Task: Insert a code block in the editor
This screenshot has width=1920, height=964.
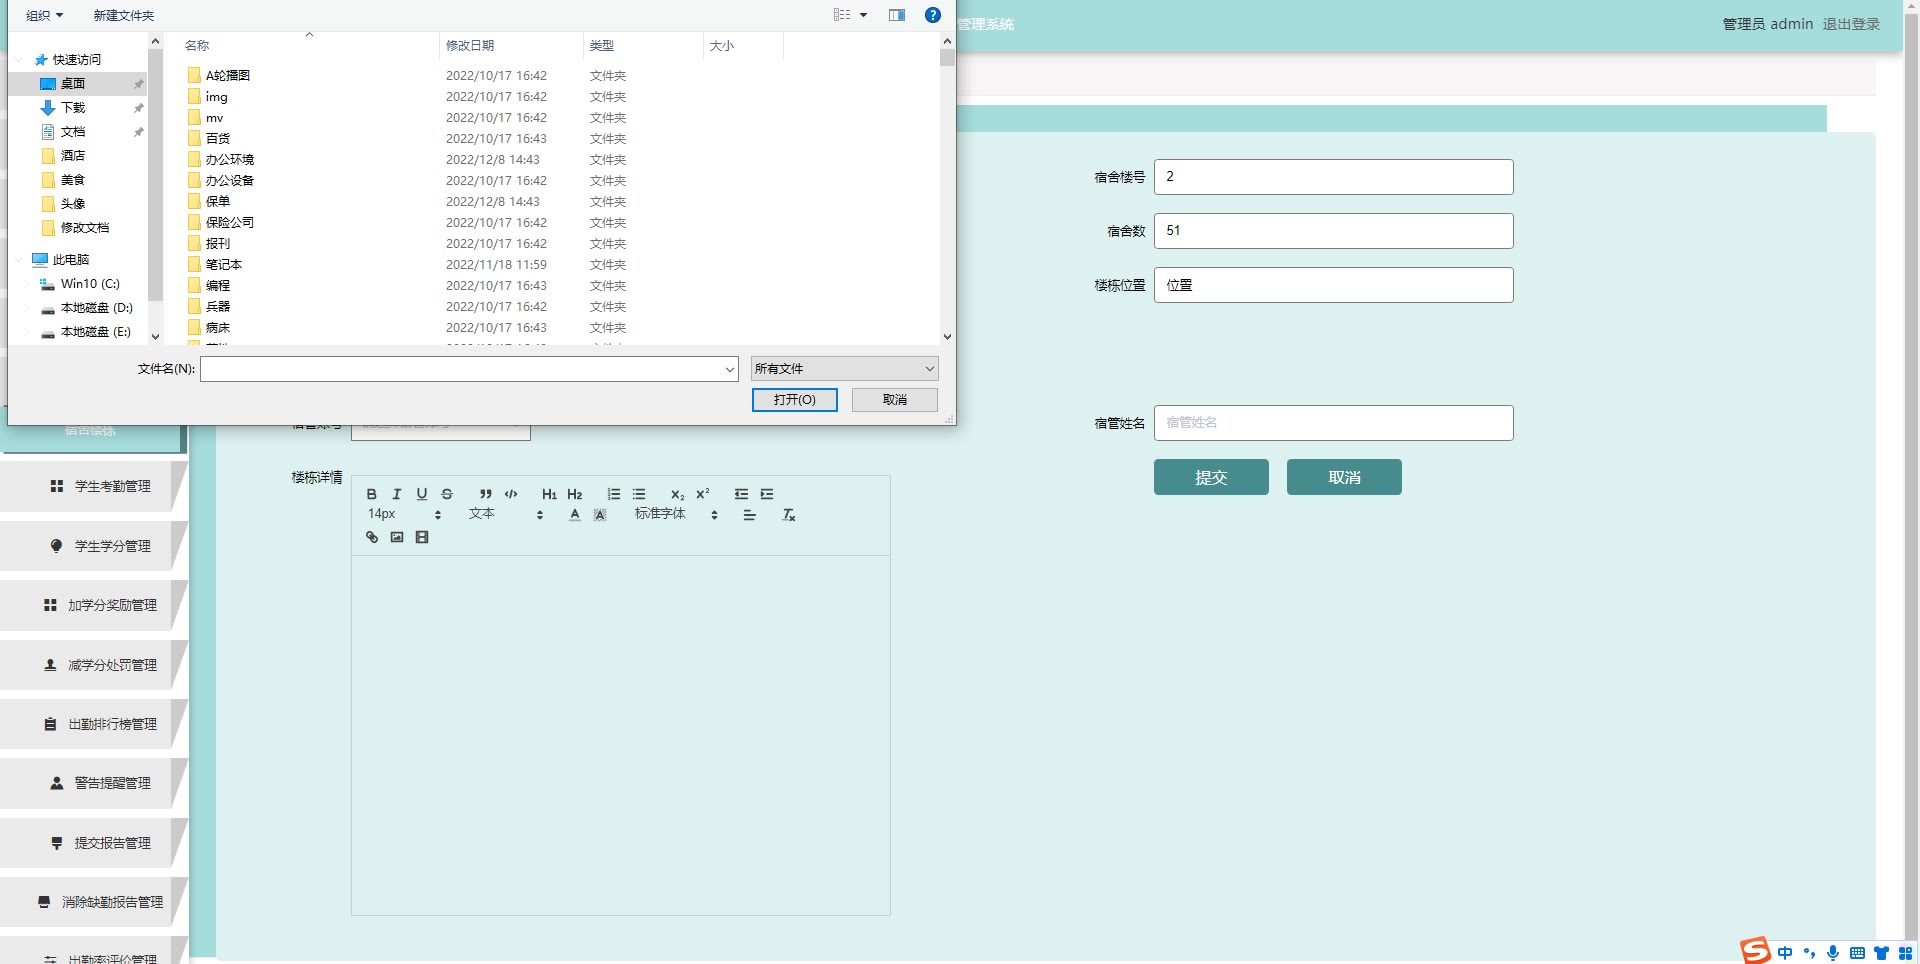Action: 511,494
